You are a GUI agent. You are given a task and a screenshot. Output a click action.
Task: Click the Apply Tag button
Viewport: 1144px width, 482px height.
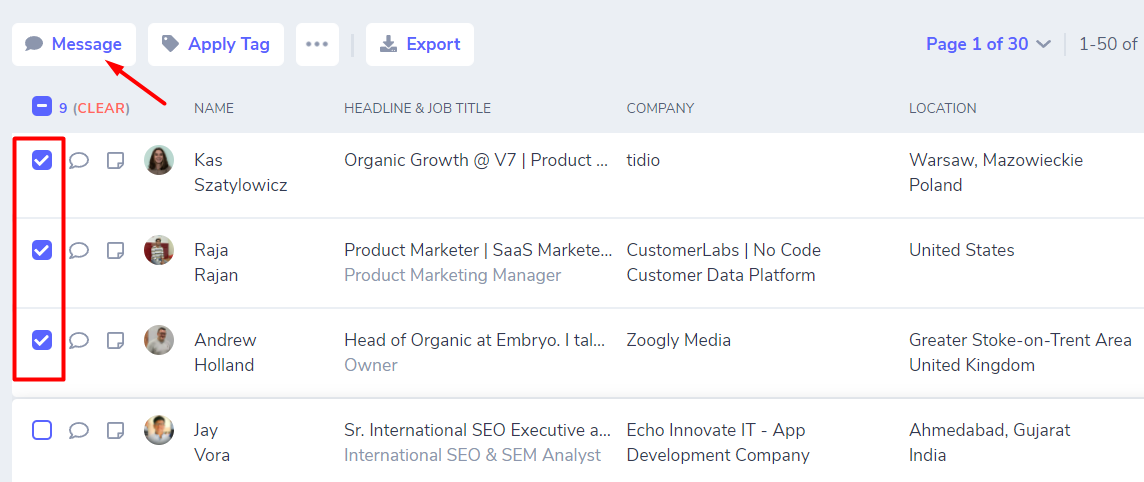(216, 44)
